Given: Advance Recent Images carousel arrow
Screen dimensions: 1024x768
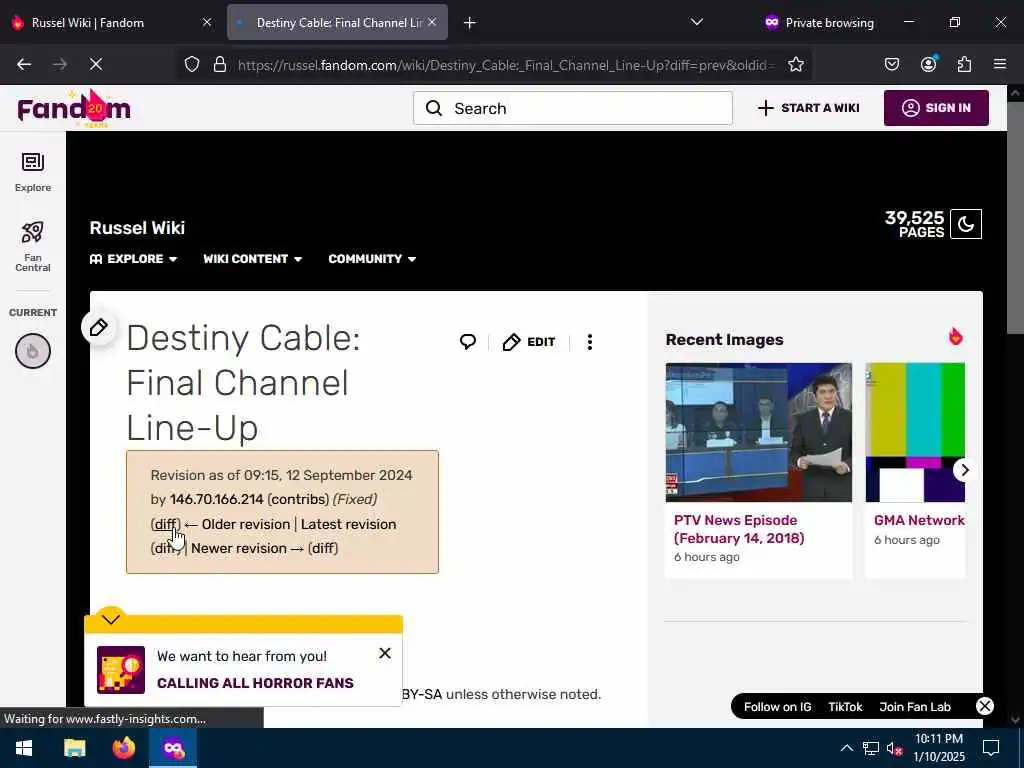Looking at the screenshot, I should coord(965,470).
